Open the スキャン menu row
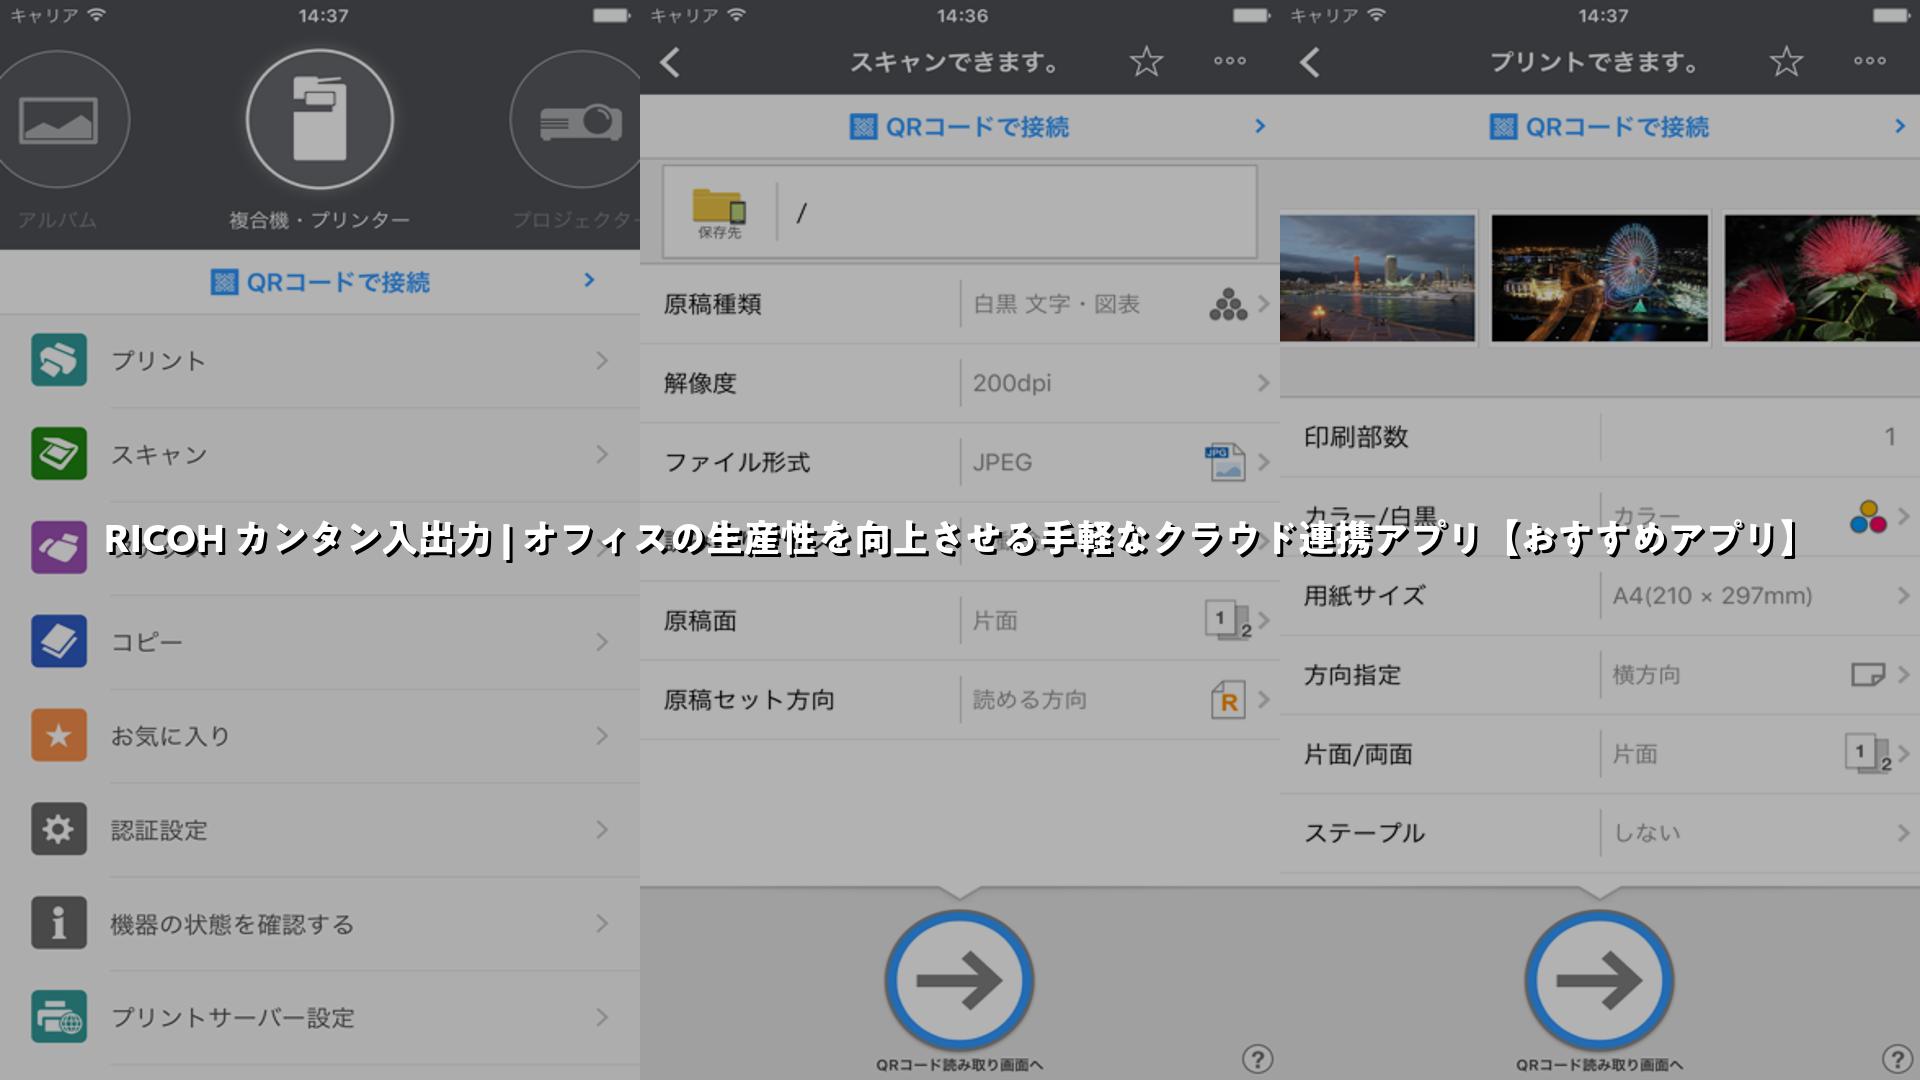The height and width of the screenshot is (1080, 1920). coord(320,455)
